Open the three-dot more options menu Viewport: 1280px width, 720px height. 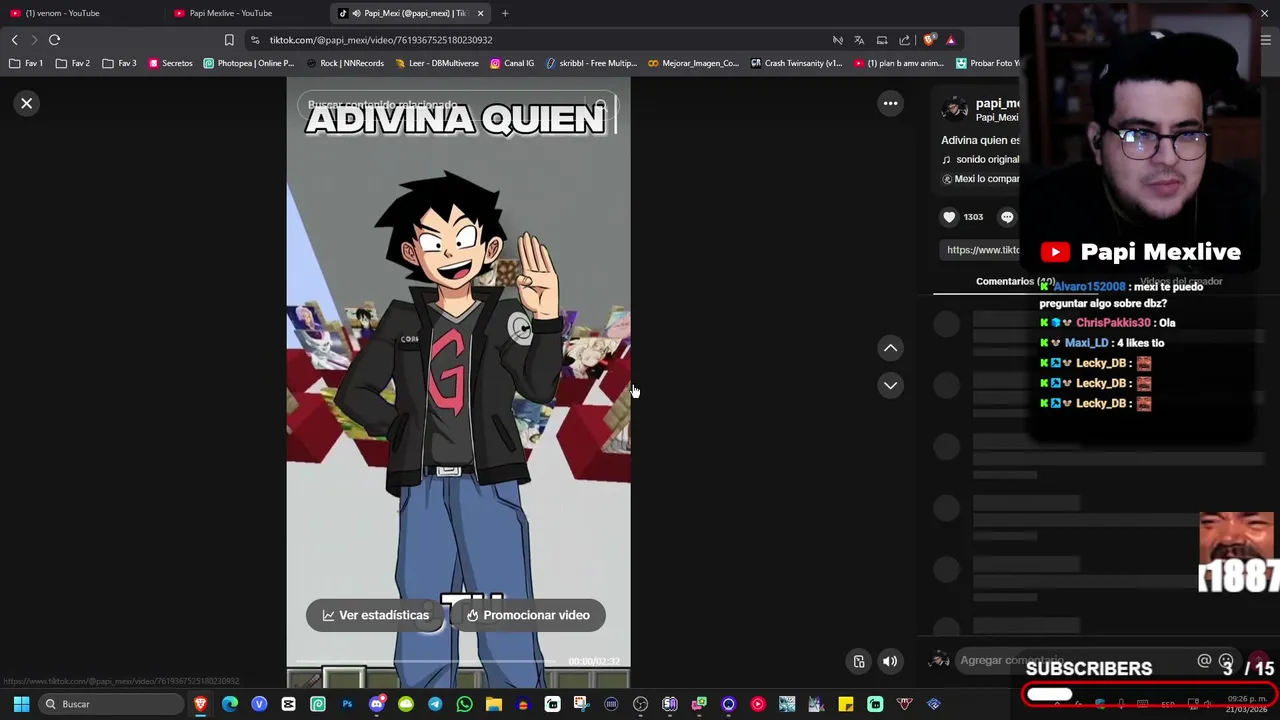tap(890, 103)
